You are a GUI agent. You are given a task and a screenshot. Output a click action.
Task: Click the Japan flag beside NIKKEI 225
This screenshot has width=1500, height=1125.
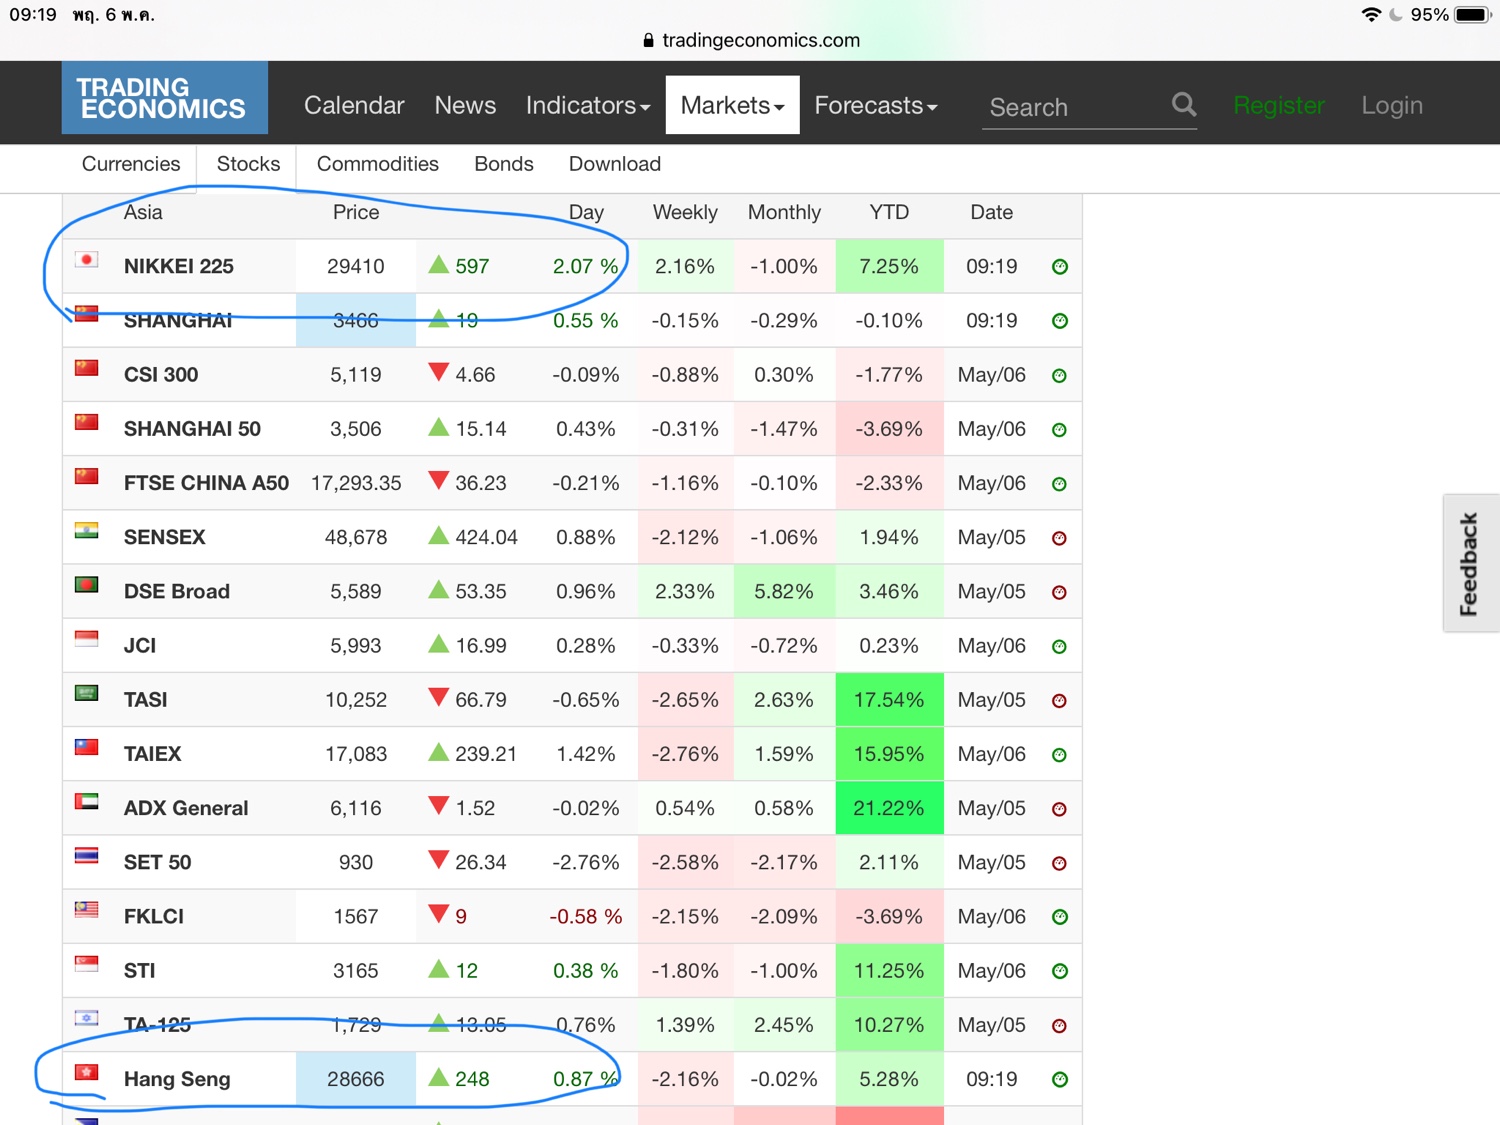[87, 260]
